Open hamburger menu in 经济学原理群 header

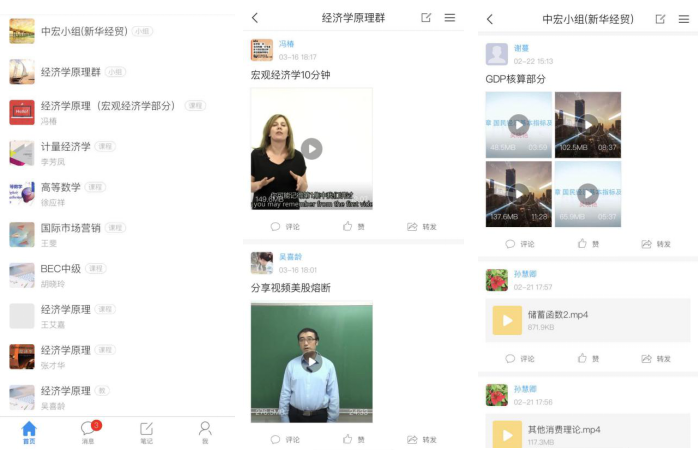point(450,18)
